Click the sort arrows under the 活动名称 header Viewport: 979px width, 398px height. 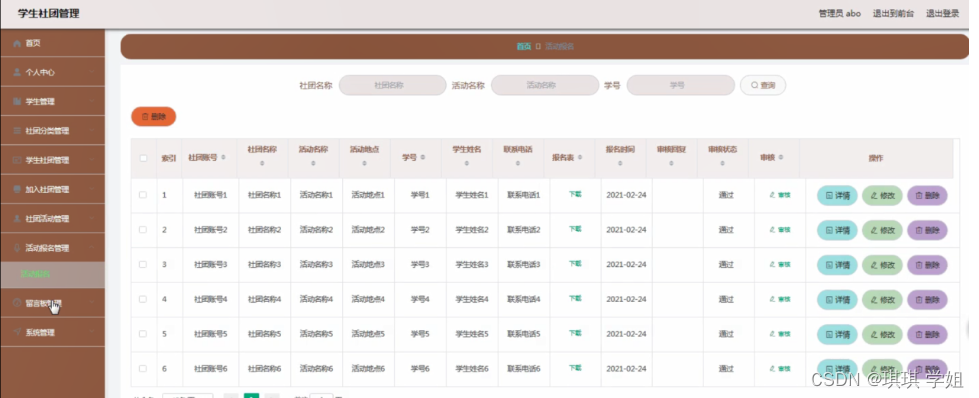[x=313, y=164]
